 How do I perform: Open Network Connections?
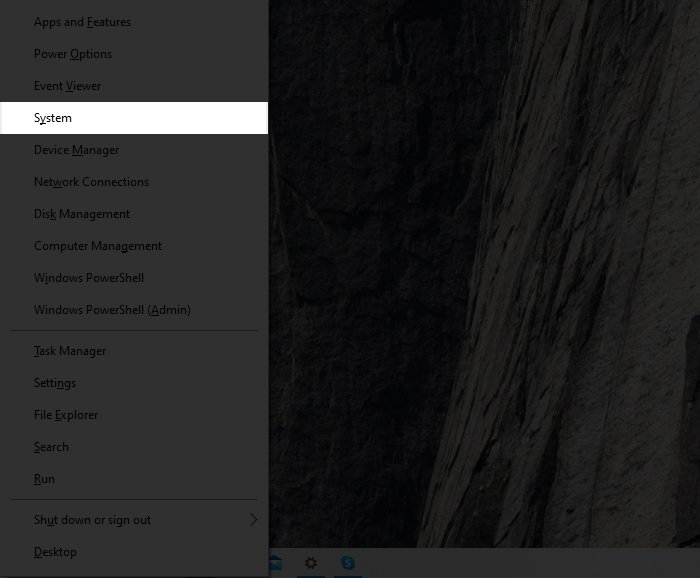91,182
